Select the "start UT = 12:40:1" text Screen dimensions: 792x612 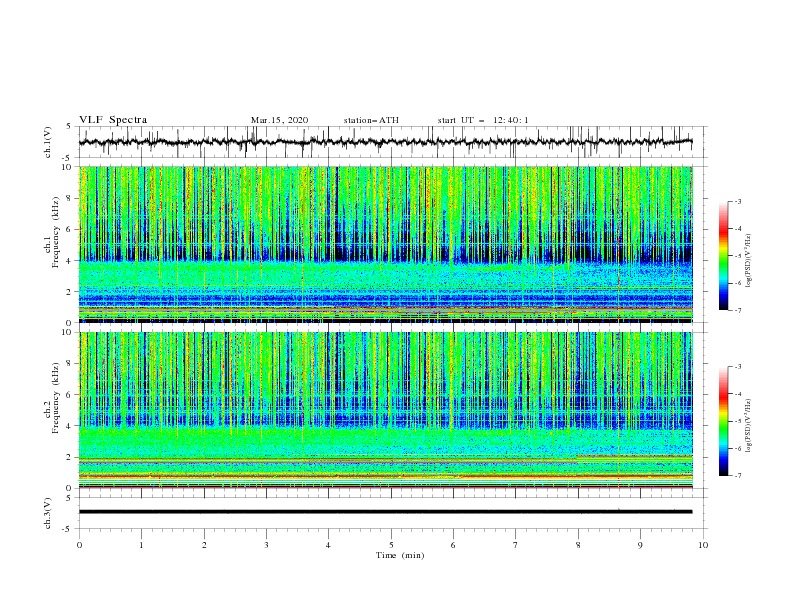(483, 120)
